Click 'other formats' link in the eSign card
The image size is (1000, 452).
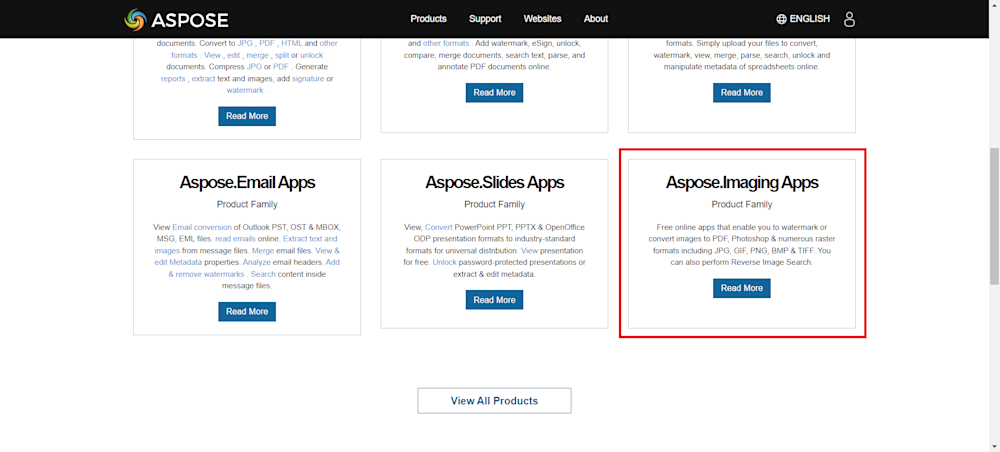[446, 43]
